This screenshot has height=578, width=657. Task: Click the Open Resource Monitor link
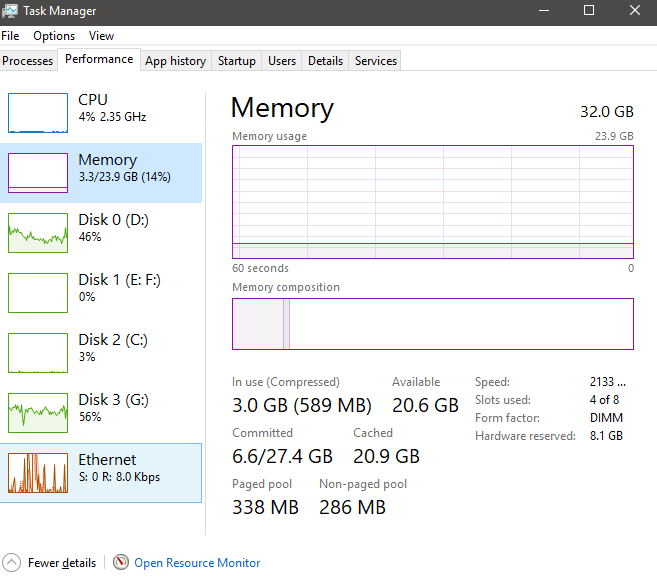coord(197,562)
